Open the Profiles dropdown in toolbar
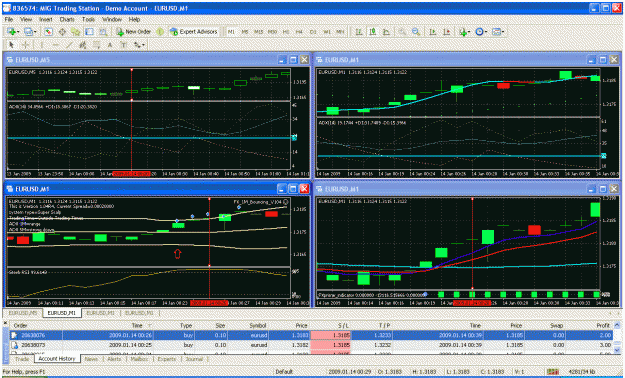This screenshot has height=378, width=625. coord(30,32)
